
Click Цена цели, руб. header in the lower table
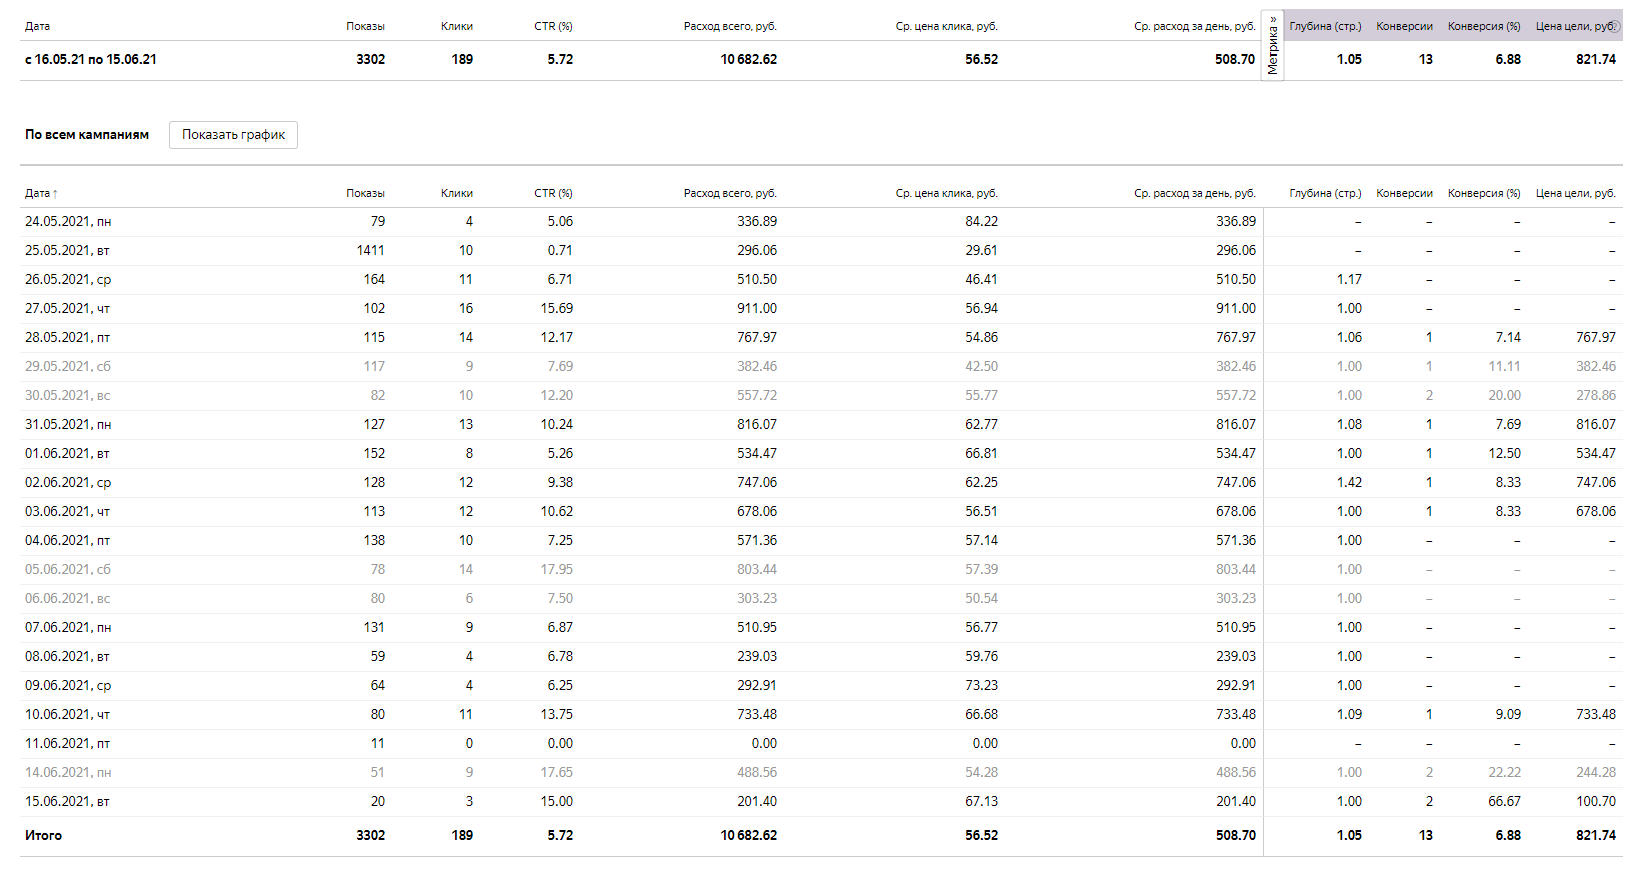pyautogui.click(x=1576, y=193)
